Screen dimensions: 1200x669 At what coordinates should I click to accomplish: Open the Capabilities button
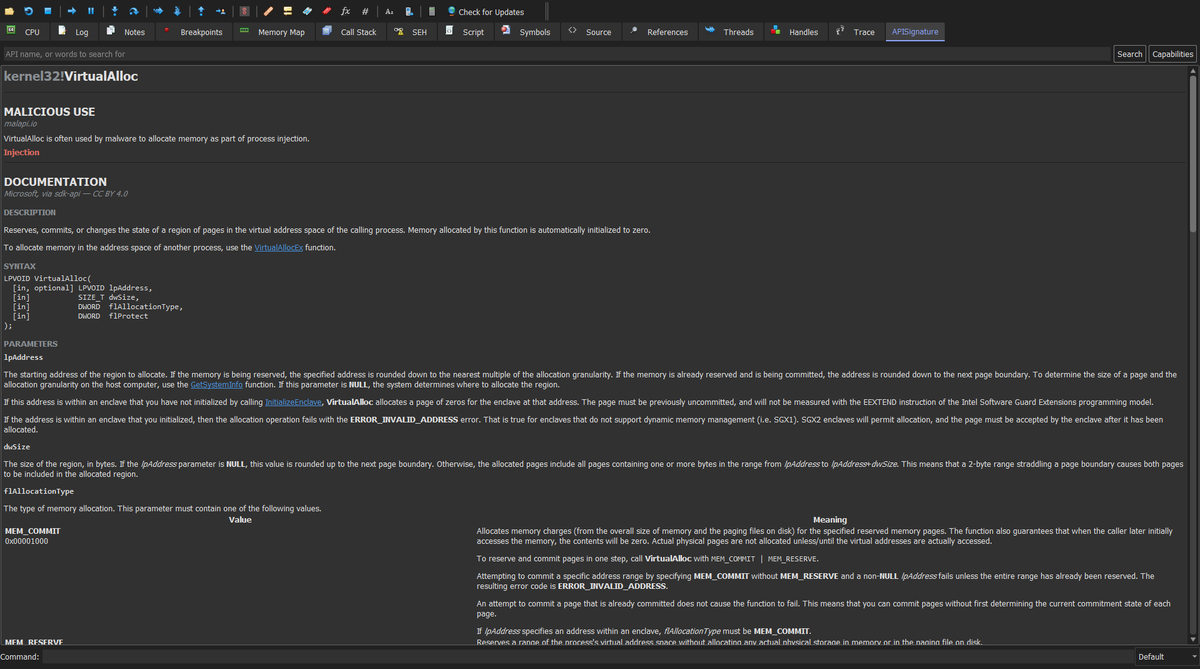click(x=1172, y=54)
